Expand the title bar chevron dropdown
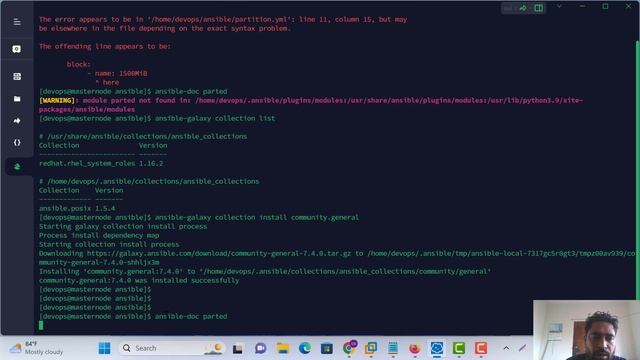The image size is (640, 360). pyautogui.click(x=559, y=7)
